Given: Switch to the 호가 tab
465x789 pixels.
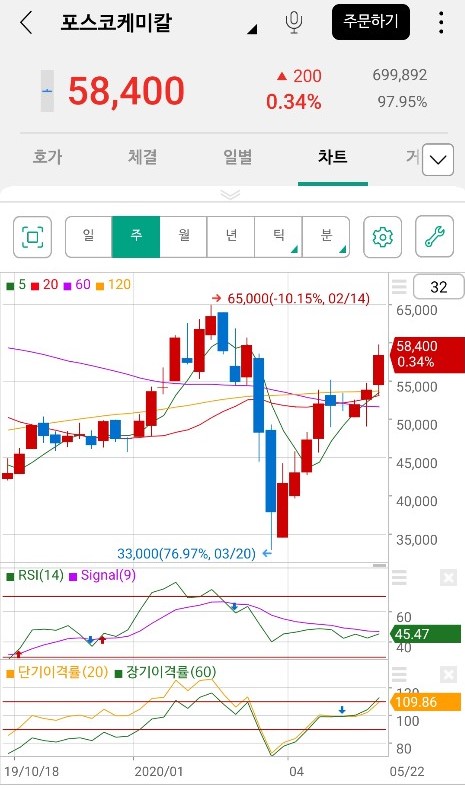Looking at the screenshot, I should coord(47,157).
